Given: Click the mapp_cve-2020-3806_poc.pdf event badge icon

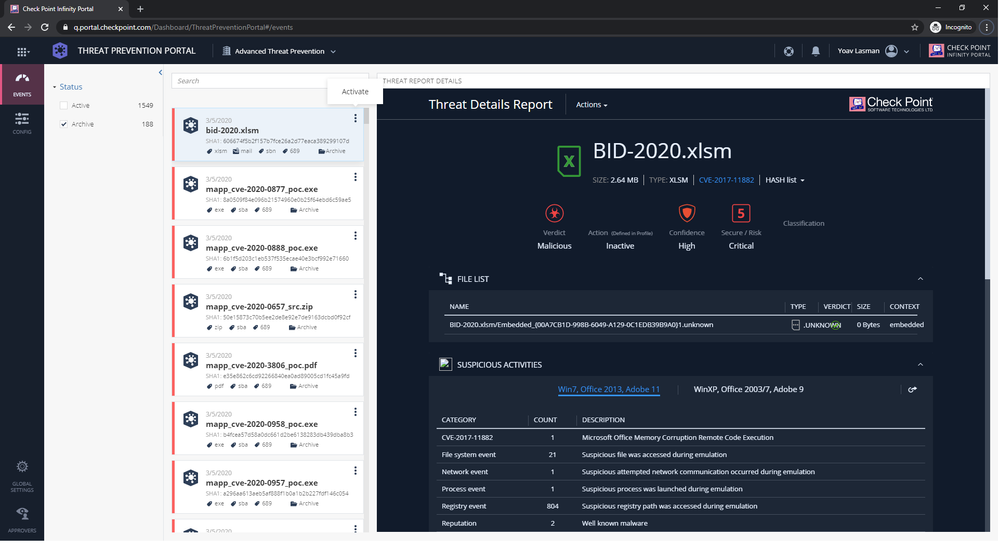Looking at the screenshot, I should [x=190, y=360].
